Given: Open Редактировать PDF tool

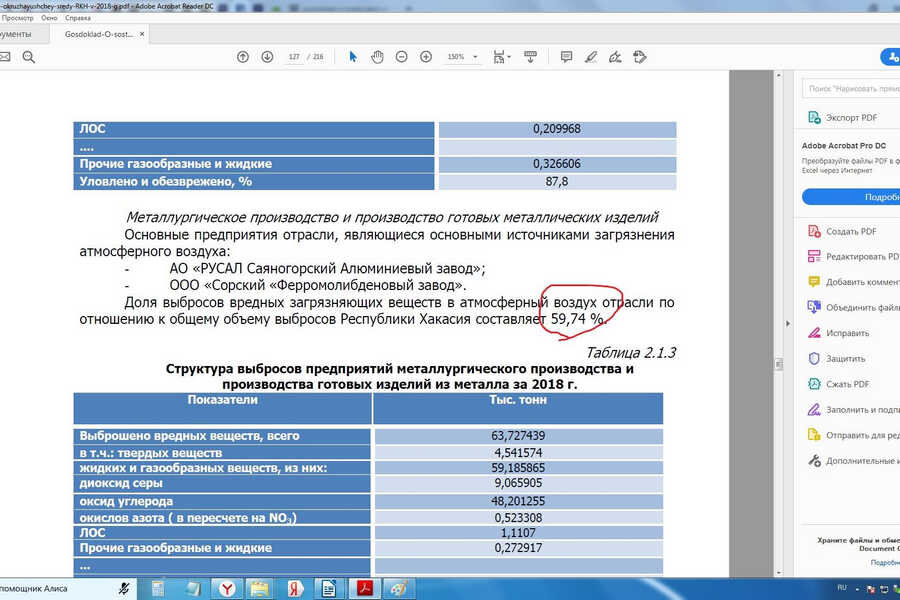Looking at the screenshot, I should click(x=854, y=257).
